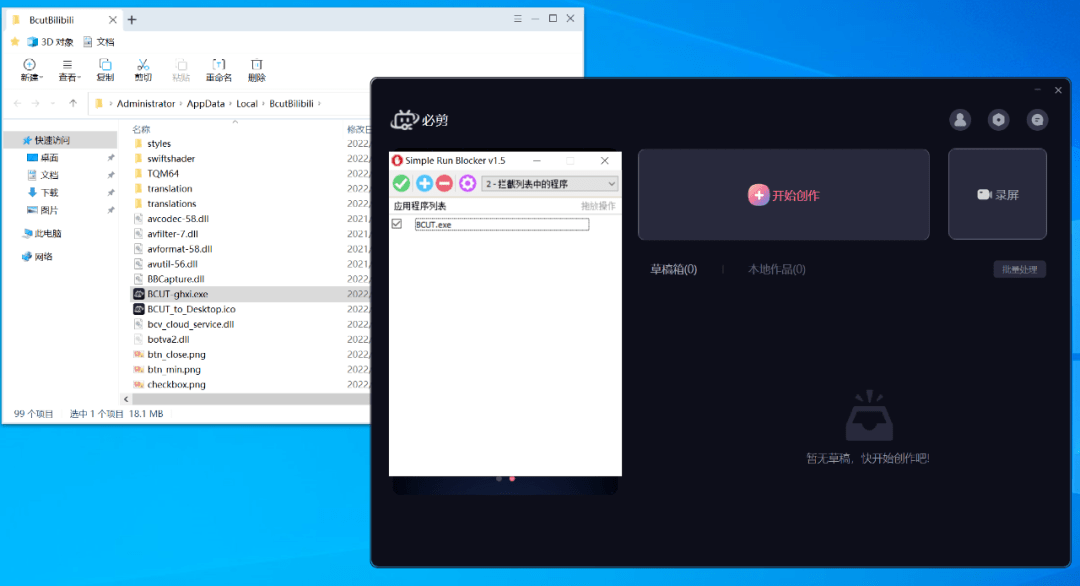The image size is (1080, 586).
Task: Click Local in the address breadcrumb
Action: click(x=247, y=103)
